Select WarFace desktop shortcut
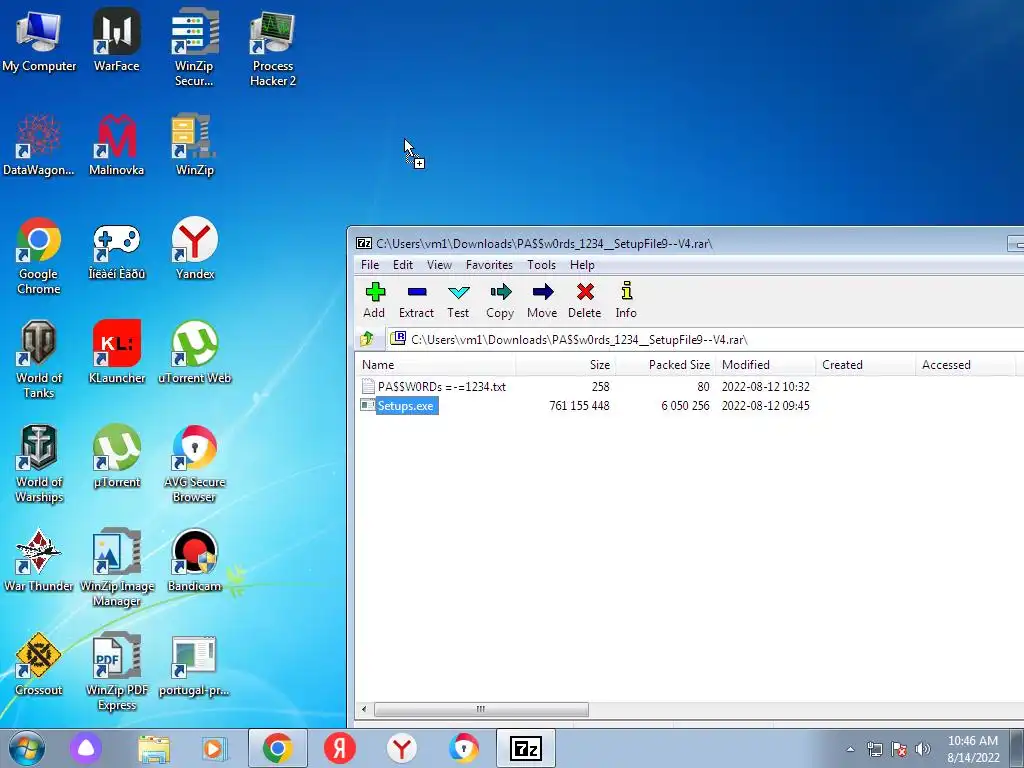 116,41
